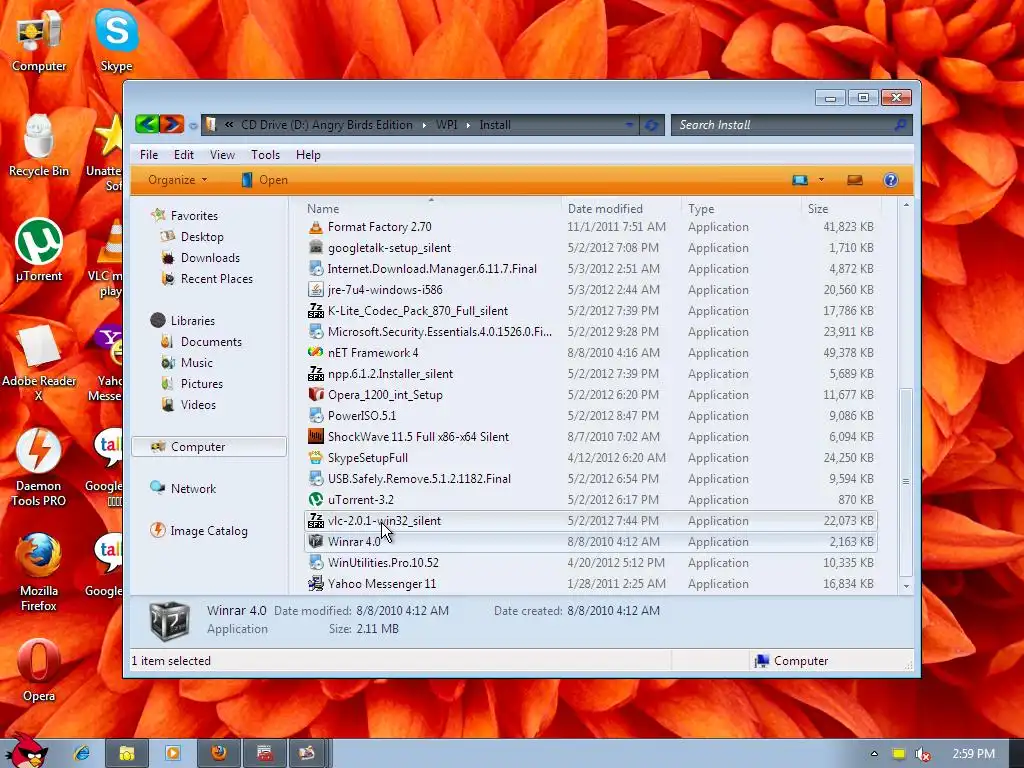Screen dimensions: 1024x768
Task: Click the refresh button next to address bar
Action: click(651, 125)
